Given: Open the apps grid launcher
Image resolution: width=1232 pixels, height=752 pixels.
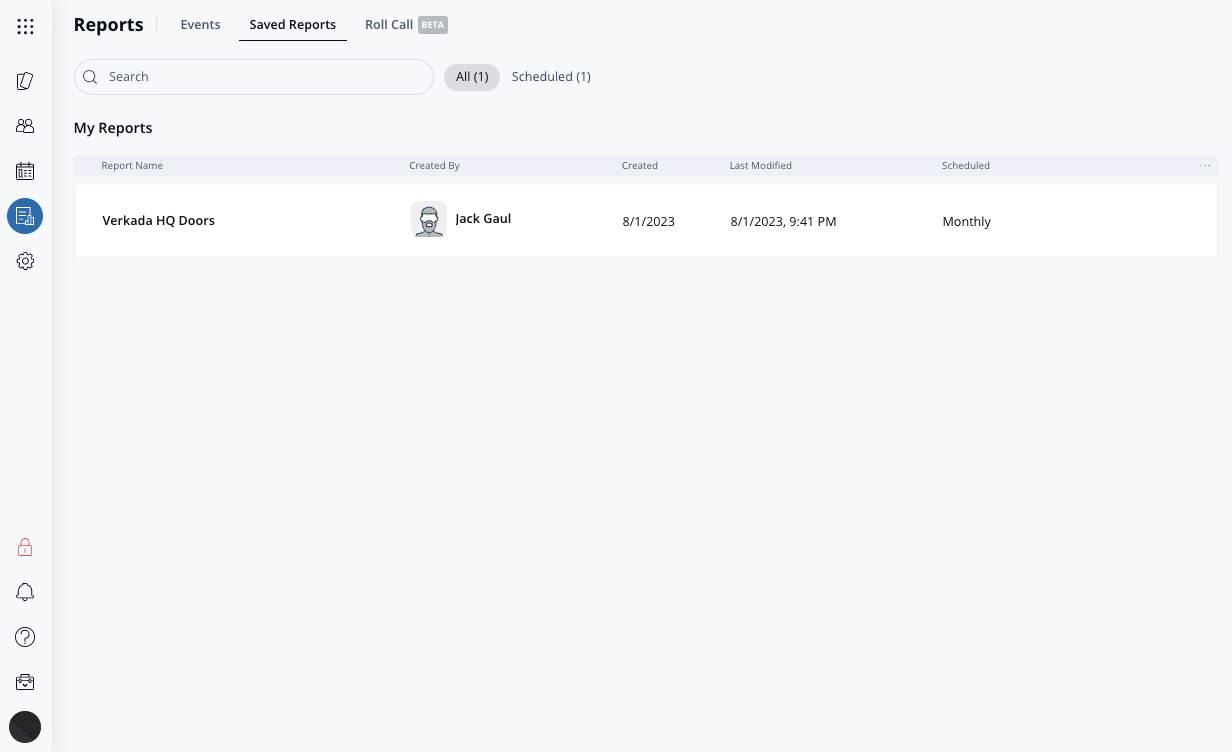Looking at the screenshot, I should (25, 27).
